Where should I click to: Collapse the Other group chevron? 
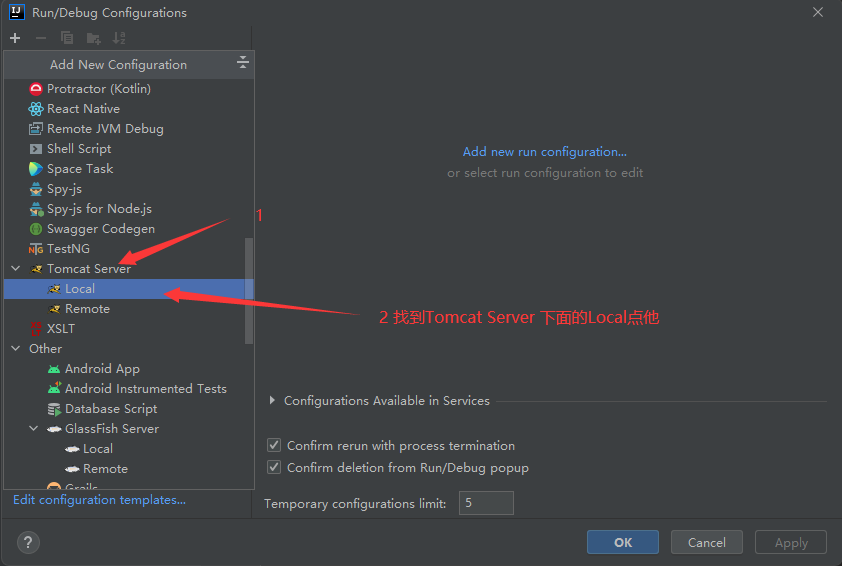(x=16, y=349)
